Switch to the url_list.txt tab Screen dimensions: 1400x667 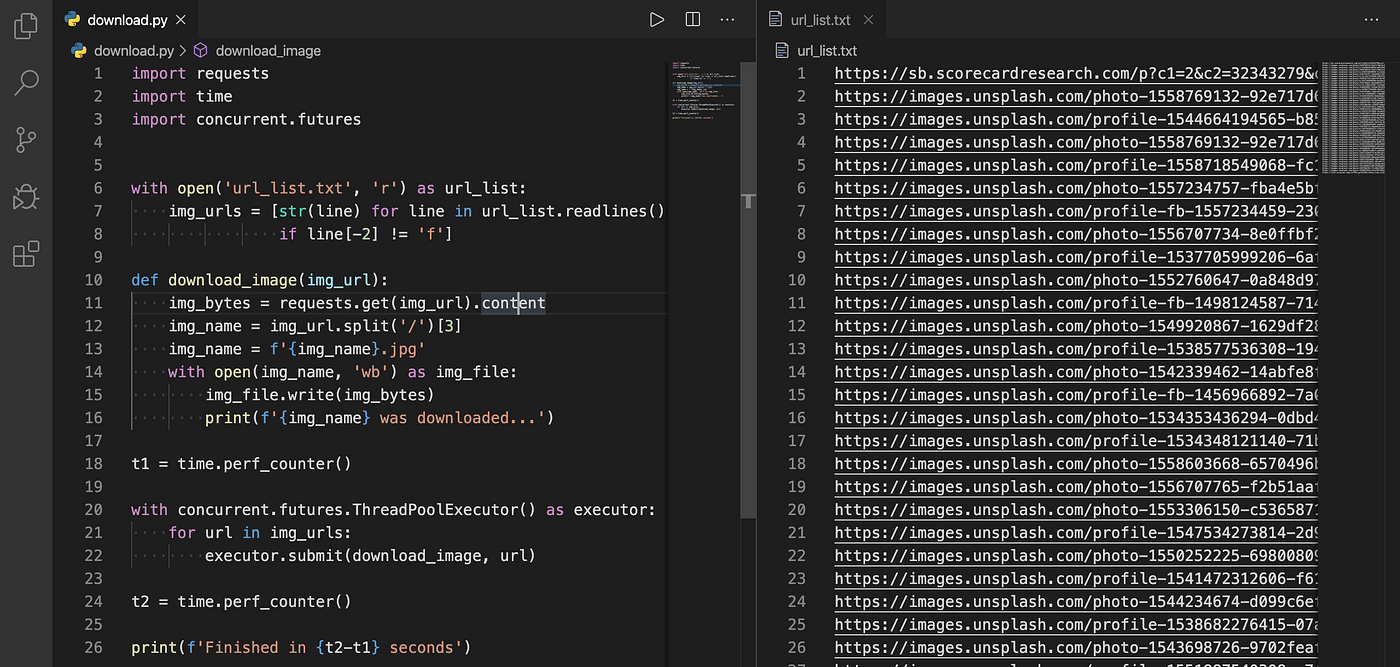pyautogui.click(x=820, y=18)
